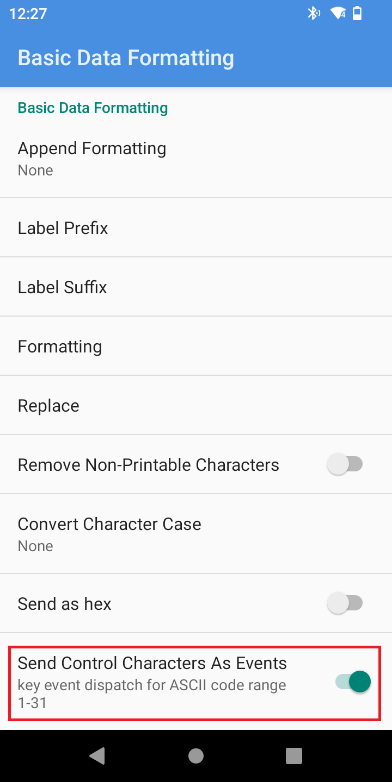Tap the Wi-Fi signal status icon
The height and width of the screenshot is (782, 392).
(338, 13)
